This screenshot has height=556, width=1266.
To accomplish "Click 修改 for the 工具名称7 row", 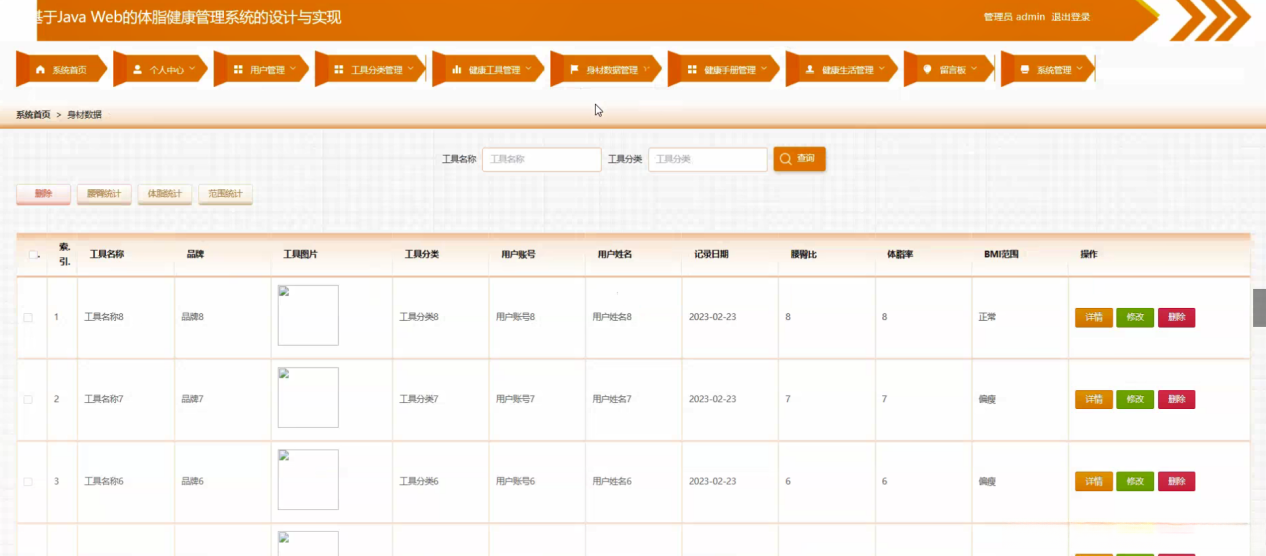I will (x=1135, y=399).
